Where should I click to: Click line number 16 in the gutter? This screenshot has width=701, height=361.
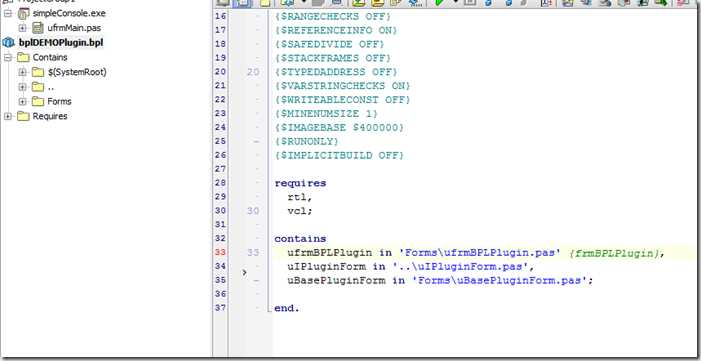220,17
